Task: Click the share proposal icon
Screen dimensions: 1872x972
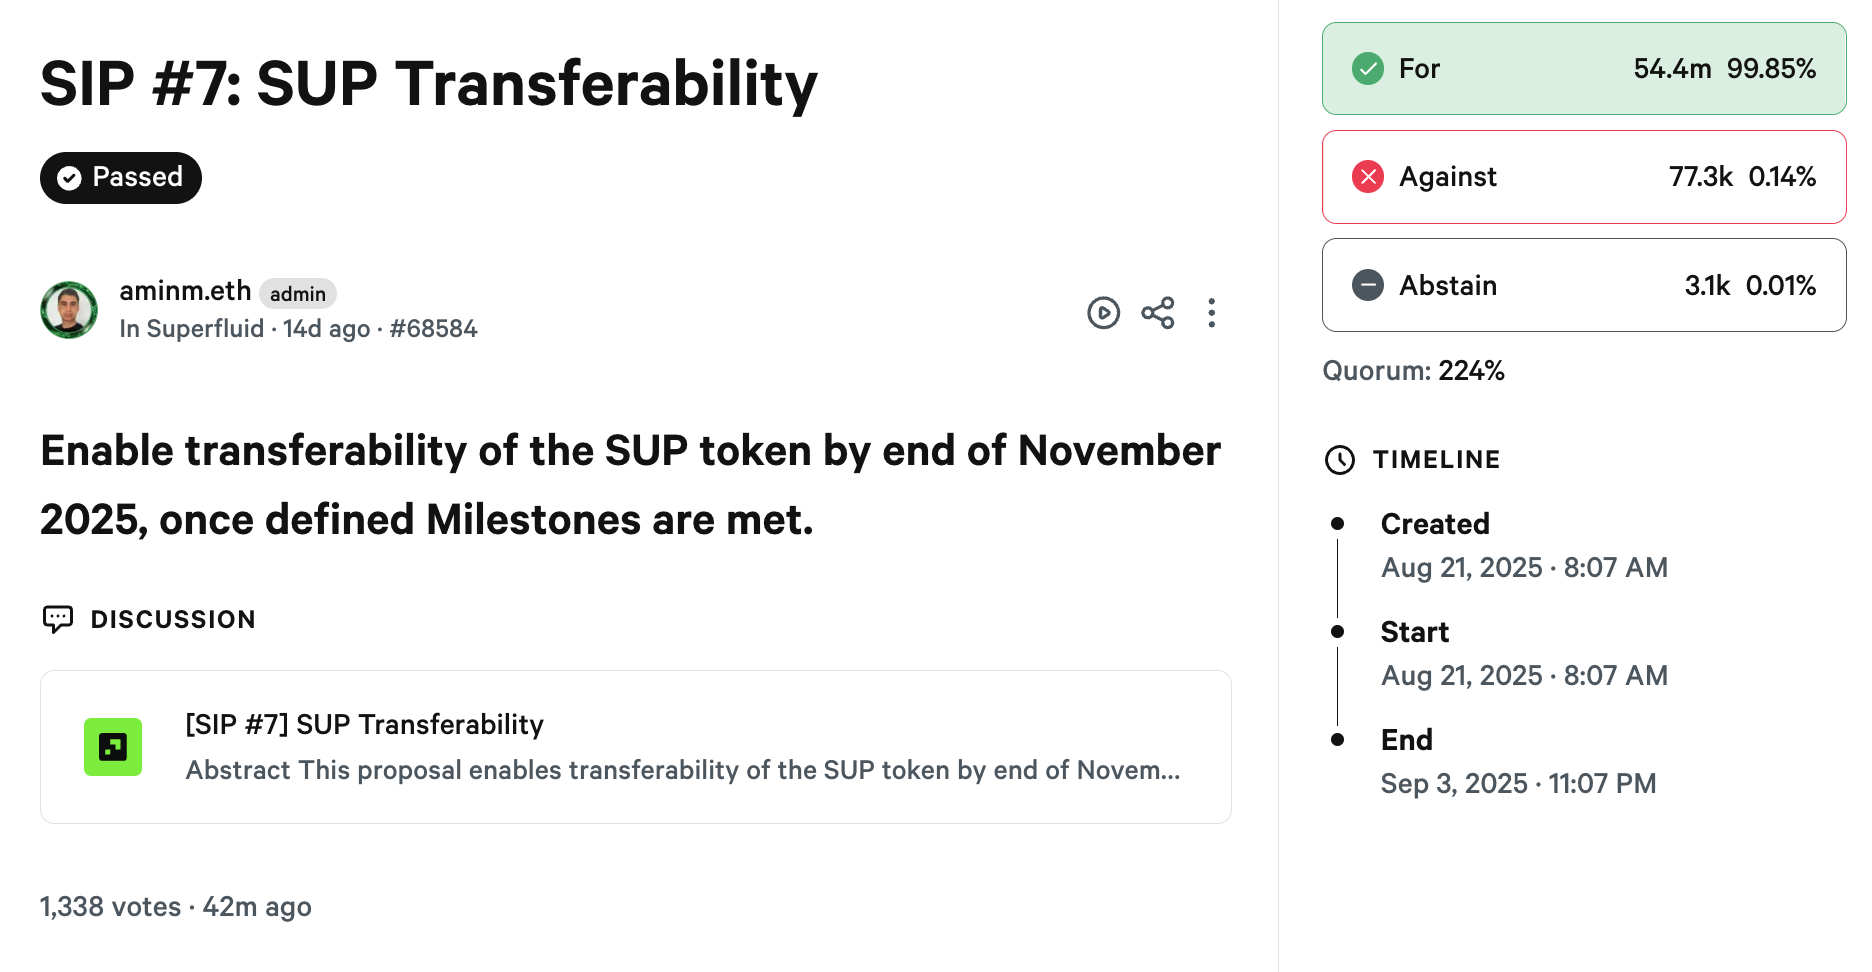Action: [1158, 313]
